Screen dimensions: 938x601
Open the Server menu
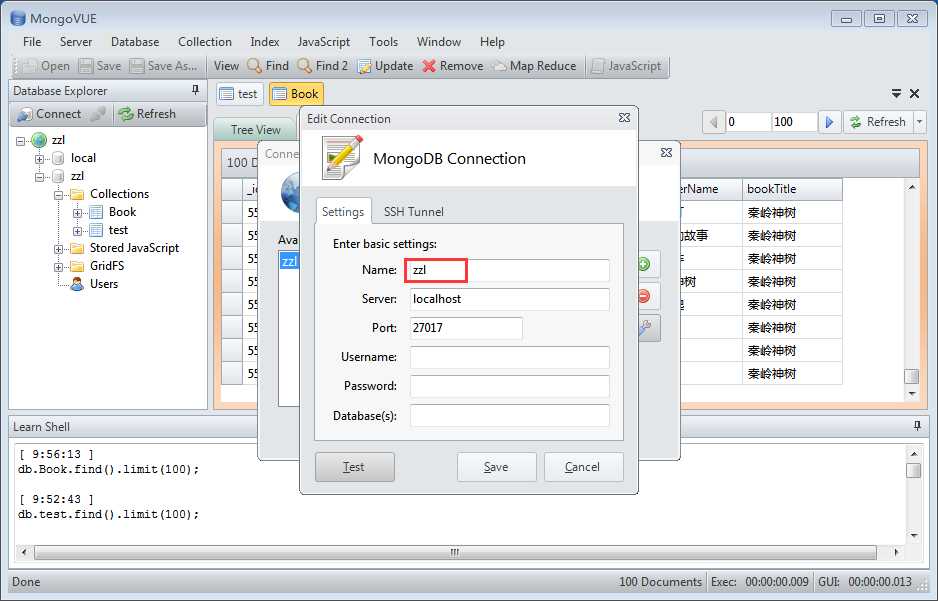76,42
